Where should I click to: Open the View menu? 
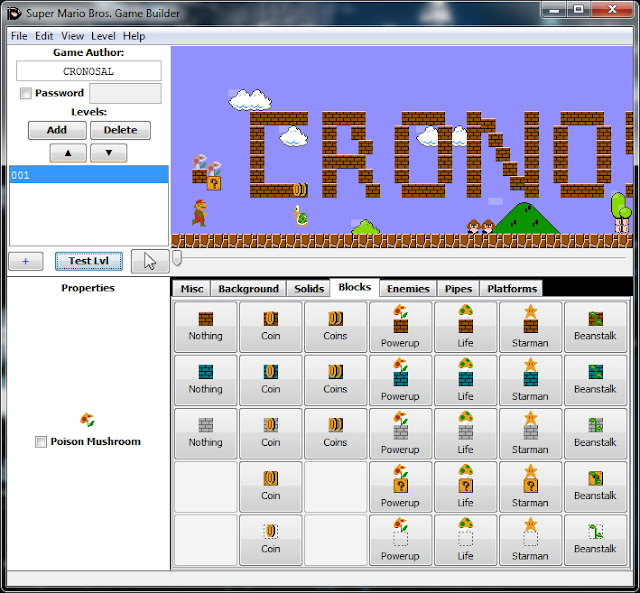(x=73, y=36)
